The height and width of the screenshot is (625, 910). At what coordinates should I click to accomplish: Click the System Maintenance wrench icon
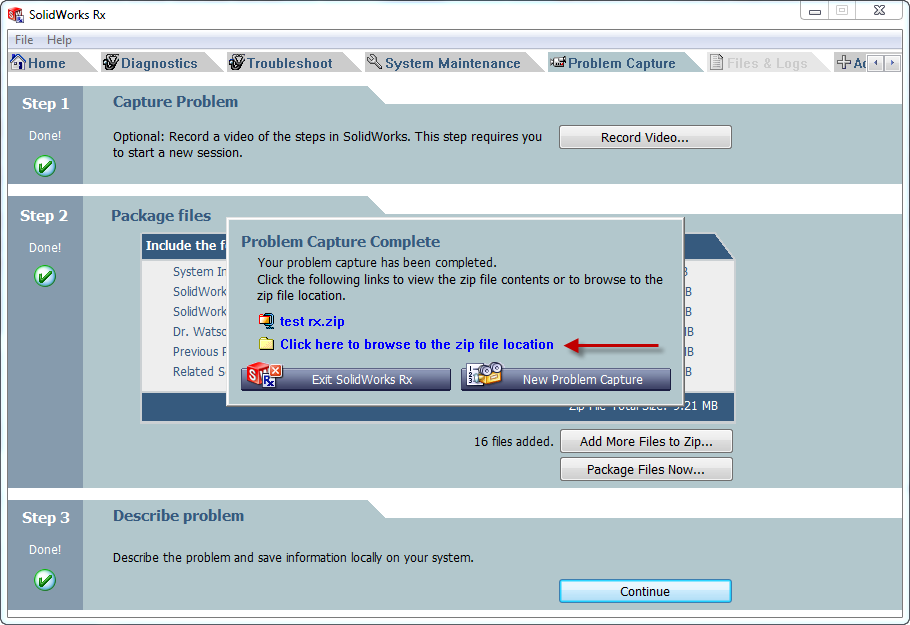375,62
